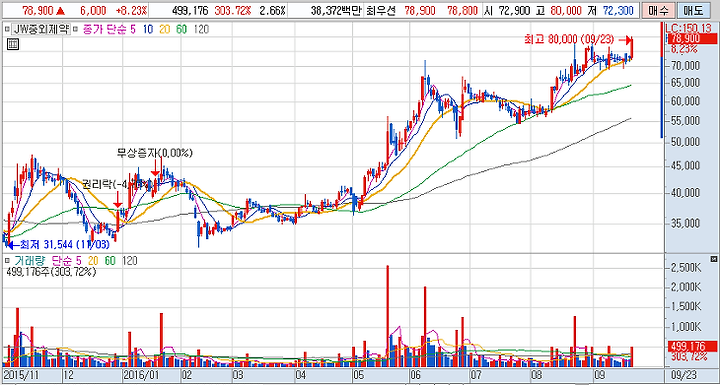This screenshot has height=385, width=720.
Task: Click the best bid 78,800 value
Action: point(462,10)
